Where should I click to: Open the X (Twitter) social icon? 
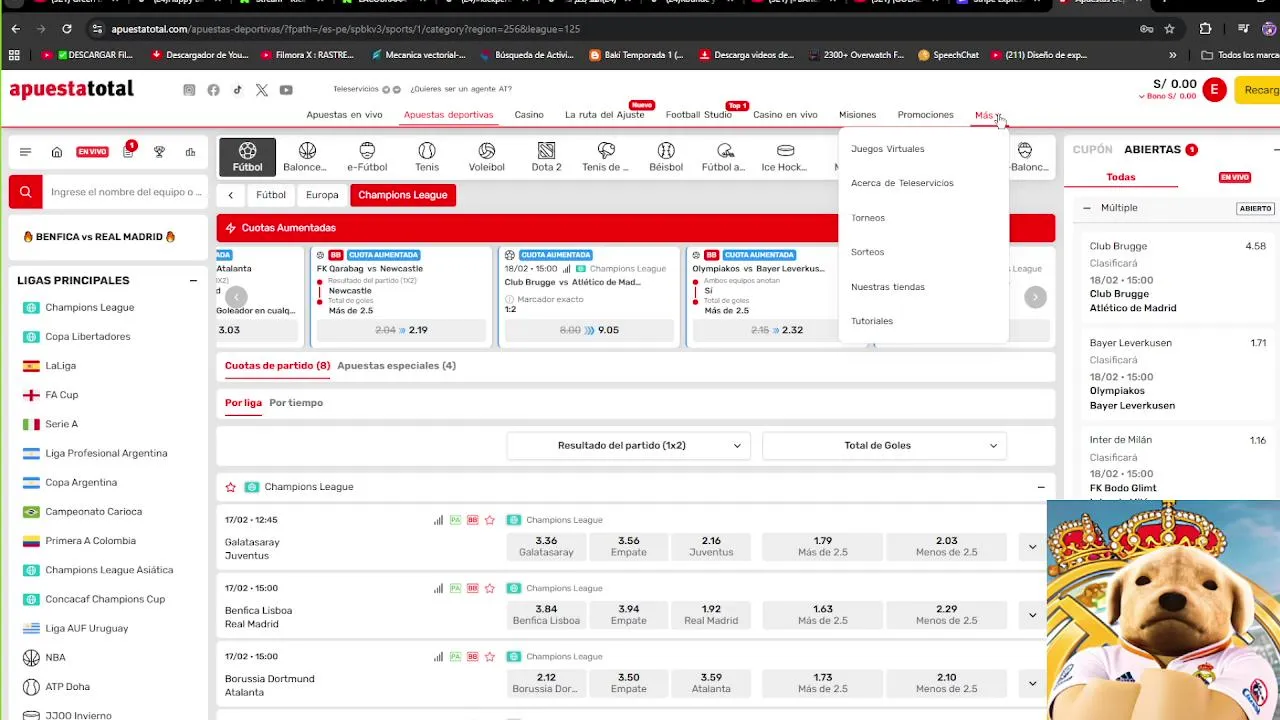[x=262, y=90]
